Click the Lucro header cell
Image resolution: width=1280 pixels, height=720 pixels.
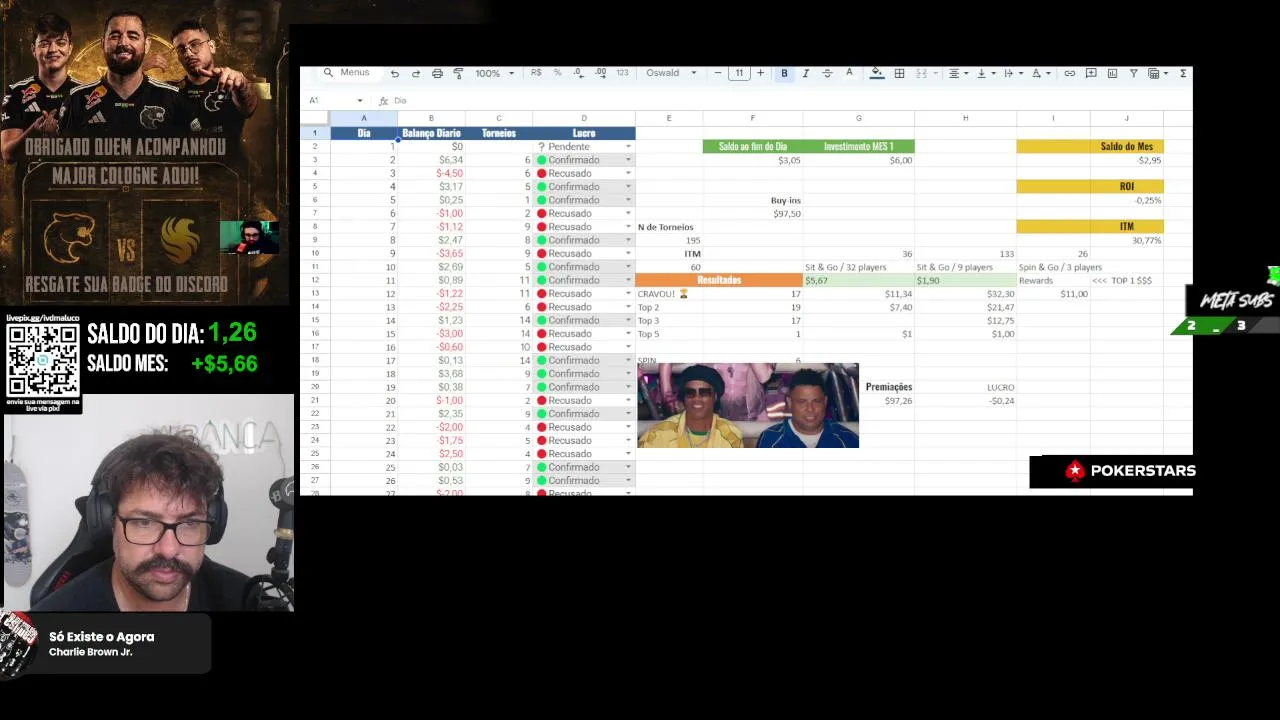pyautogui.click(x=584, y=133)
